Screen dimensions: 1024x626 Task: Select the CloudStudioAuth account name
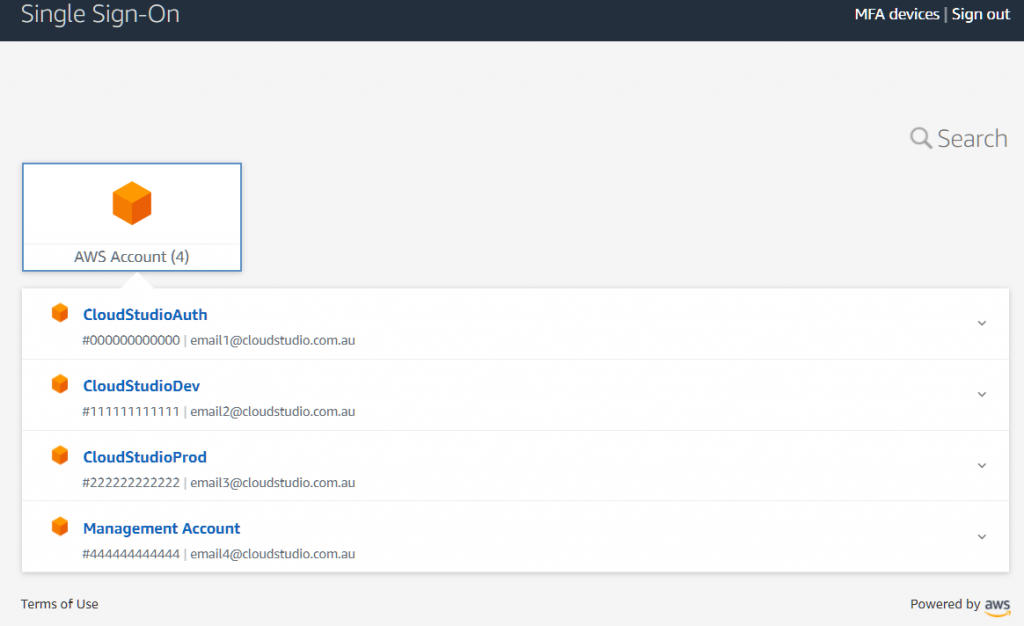tap(145, 315)
